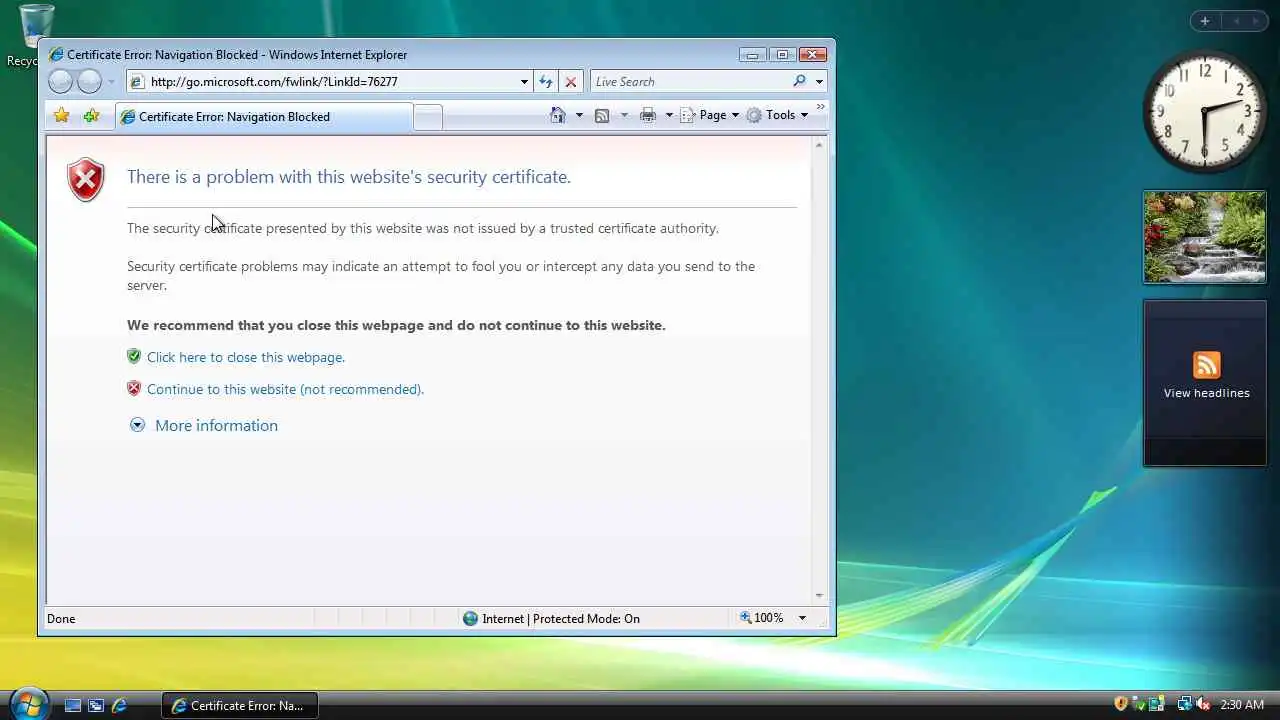This screenshot has height=720, width=1280.
Task: Click the Print toolbar icon
Action: pyautogui.click(x=648, y=115)
